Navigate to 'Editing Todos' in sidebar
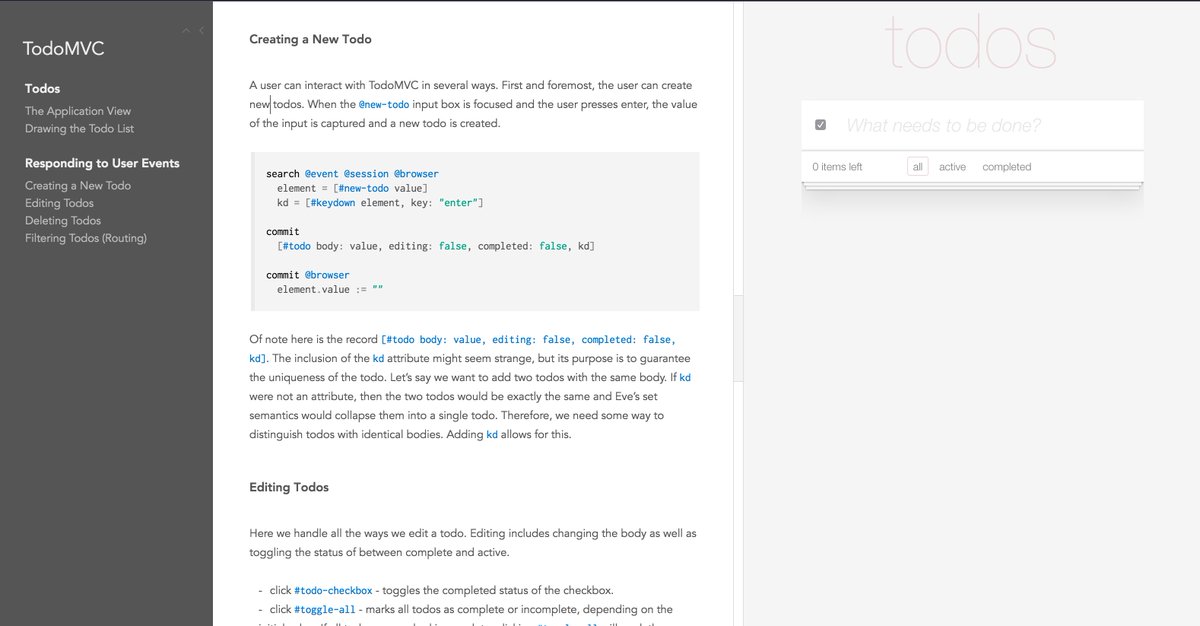 (x=59, y=203)
